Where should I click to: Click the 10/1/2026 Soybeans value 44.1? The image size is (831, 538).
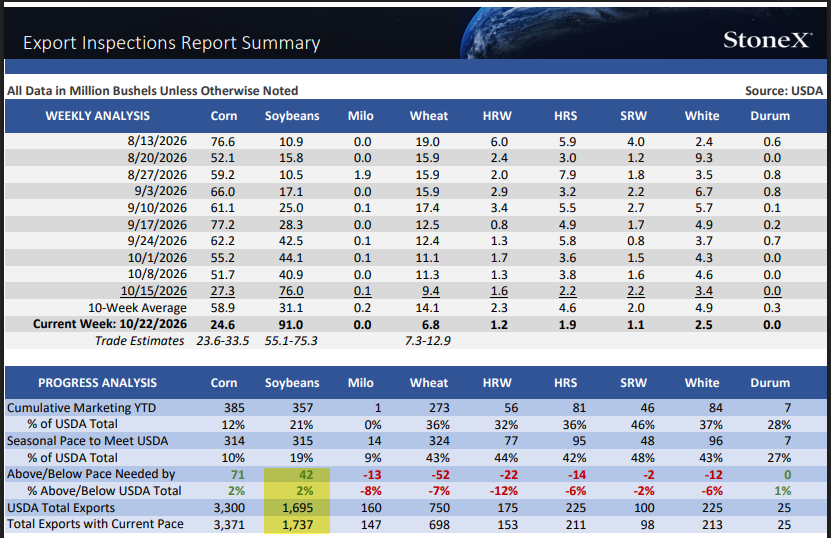[291, 258]
